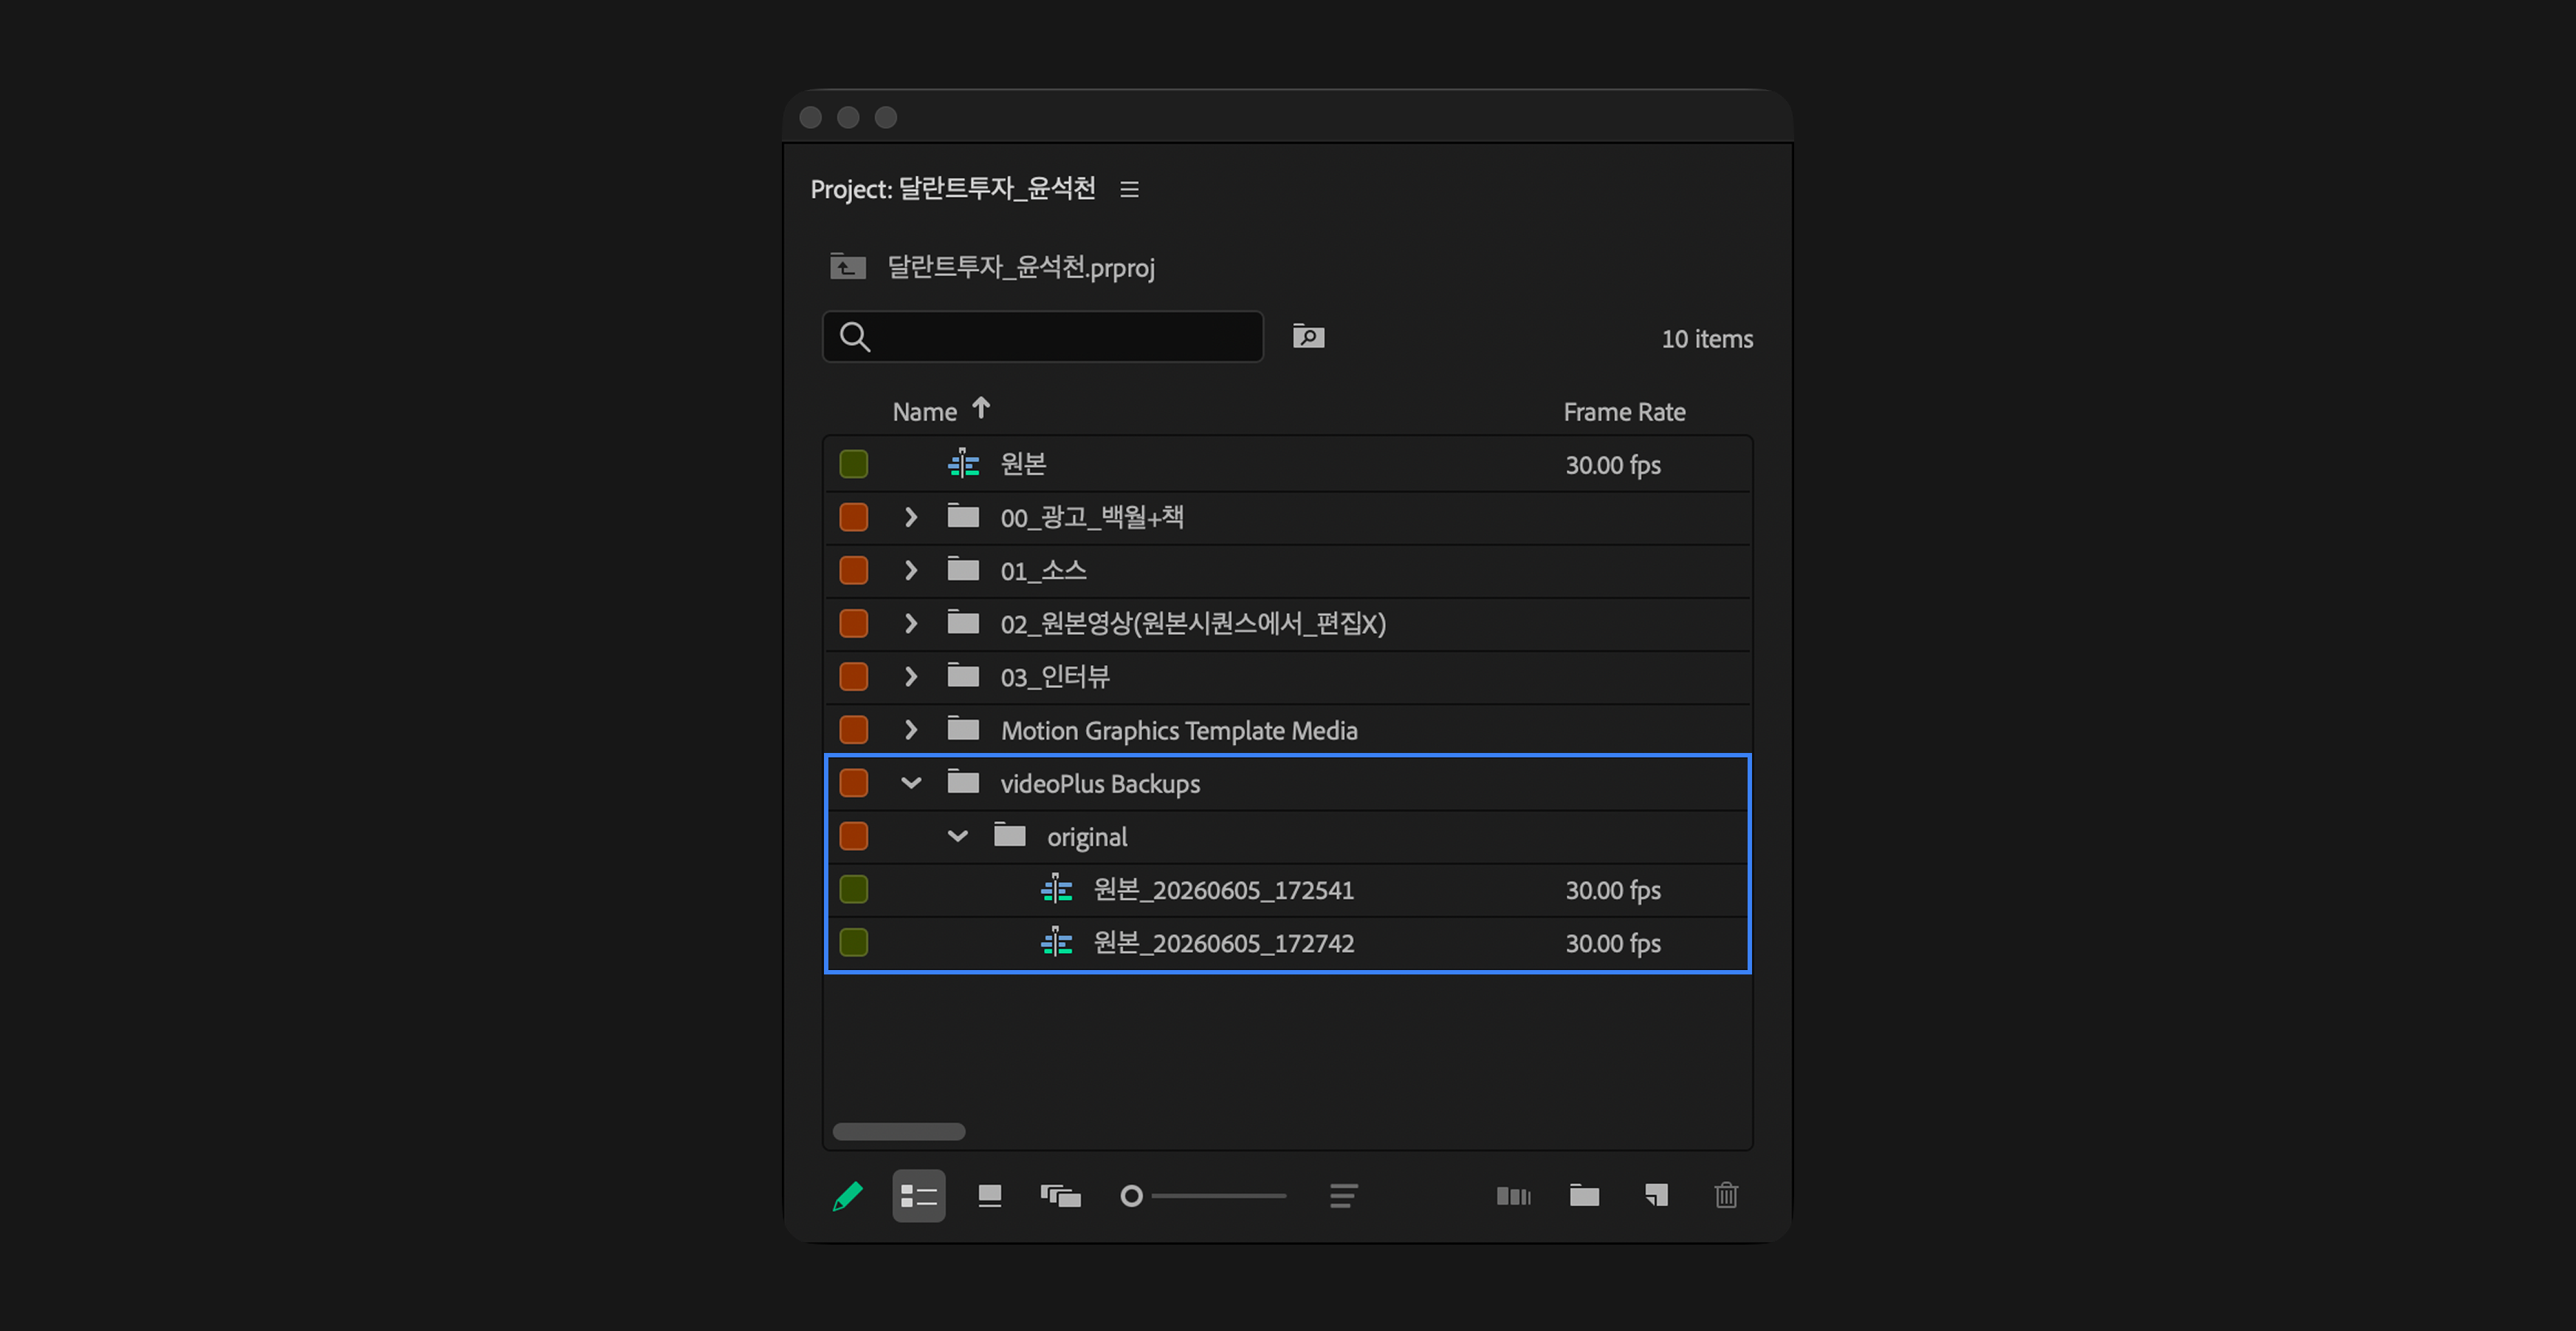Click label swatch of 02_원본영상 row
The image size is (2576, 1331).
853,623
